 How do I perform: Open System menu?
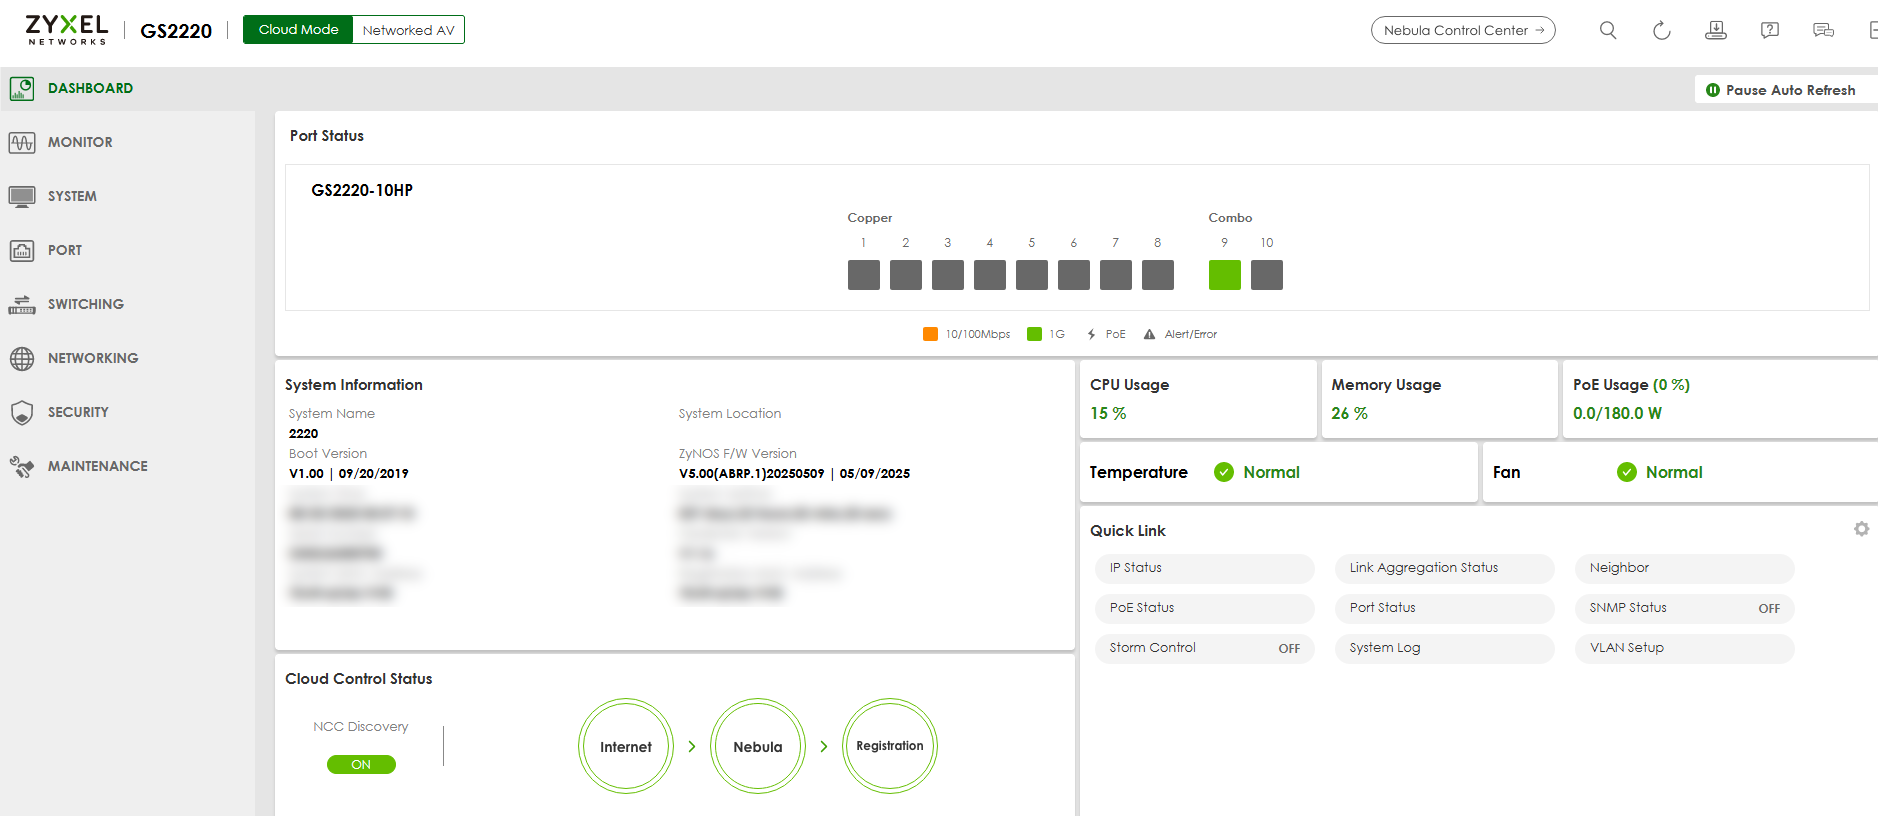click(x=72, y=197)
